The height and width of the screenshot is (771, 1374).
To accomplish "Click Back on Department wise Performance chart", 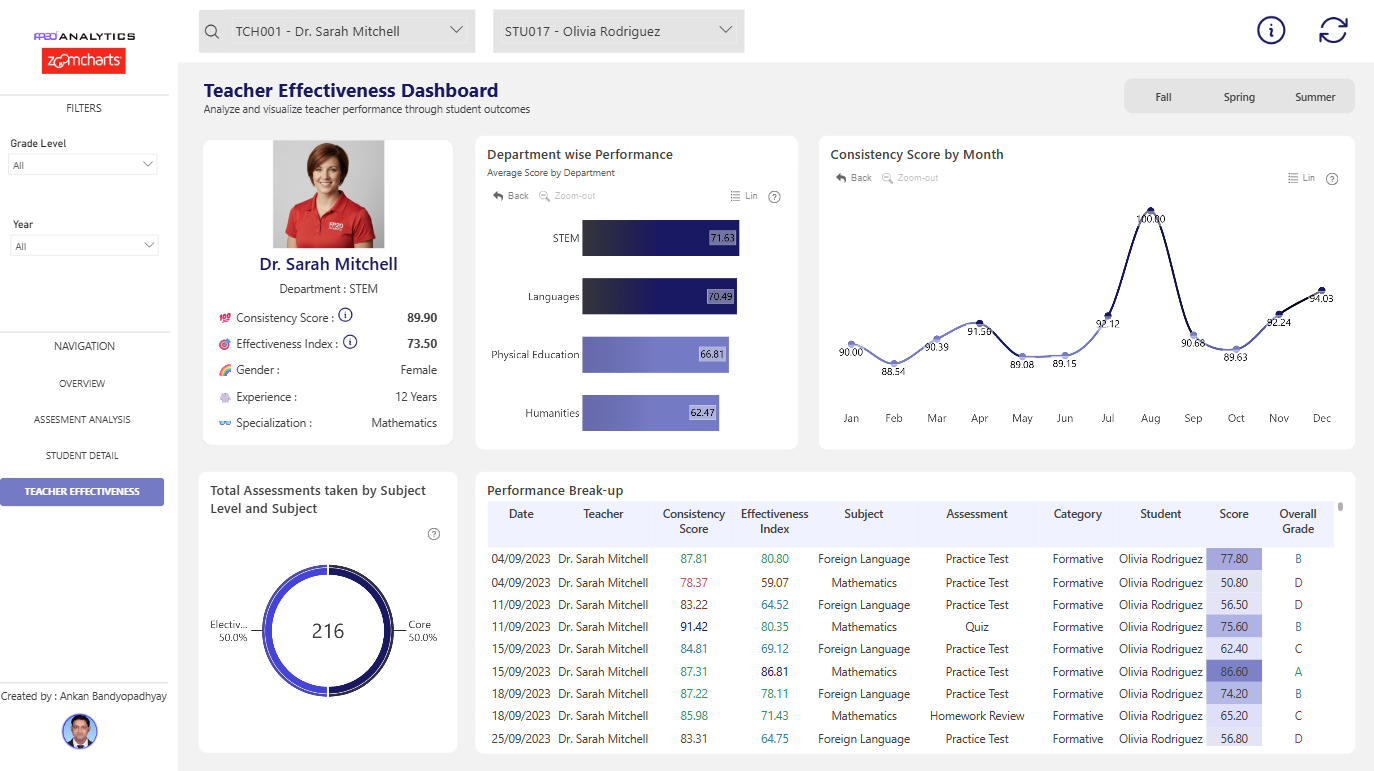I will (x=511, y=196).
